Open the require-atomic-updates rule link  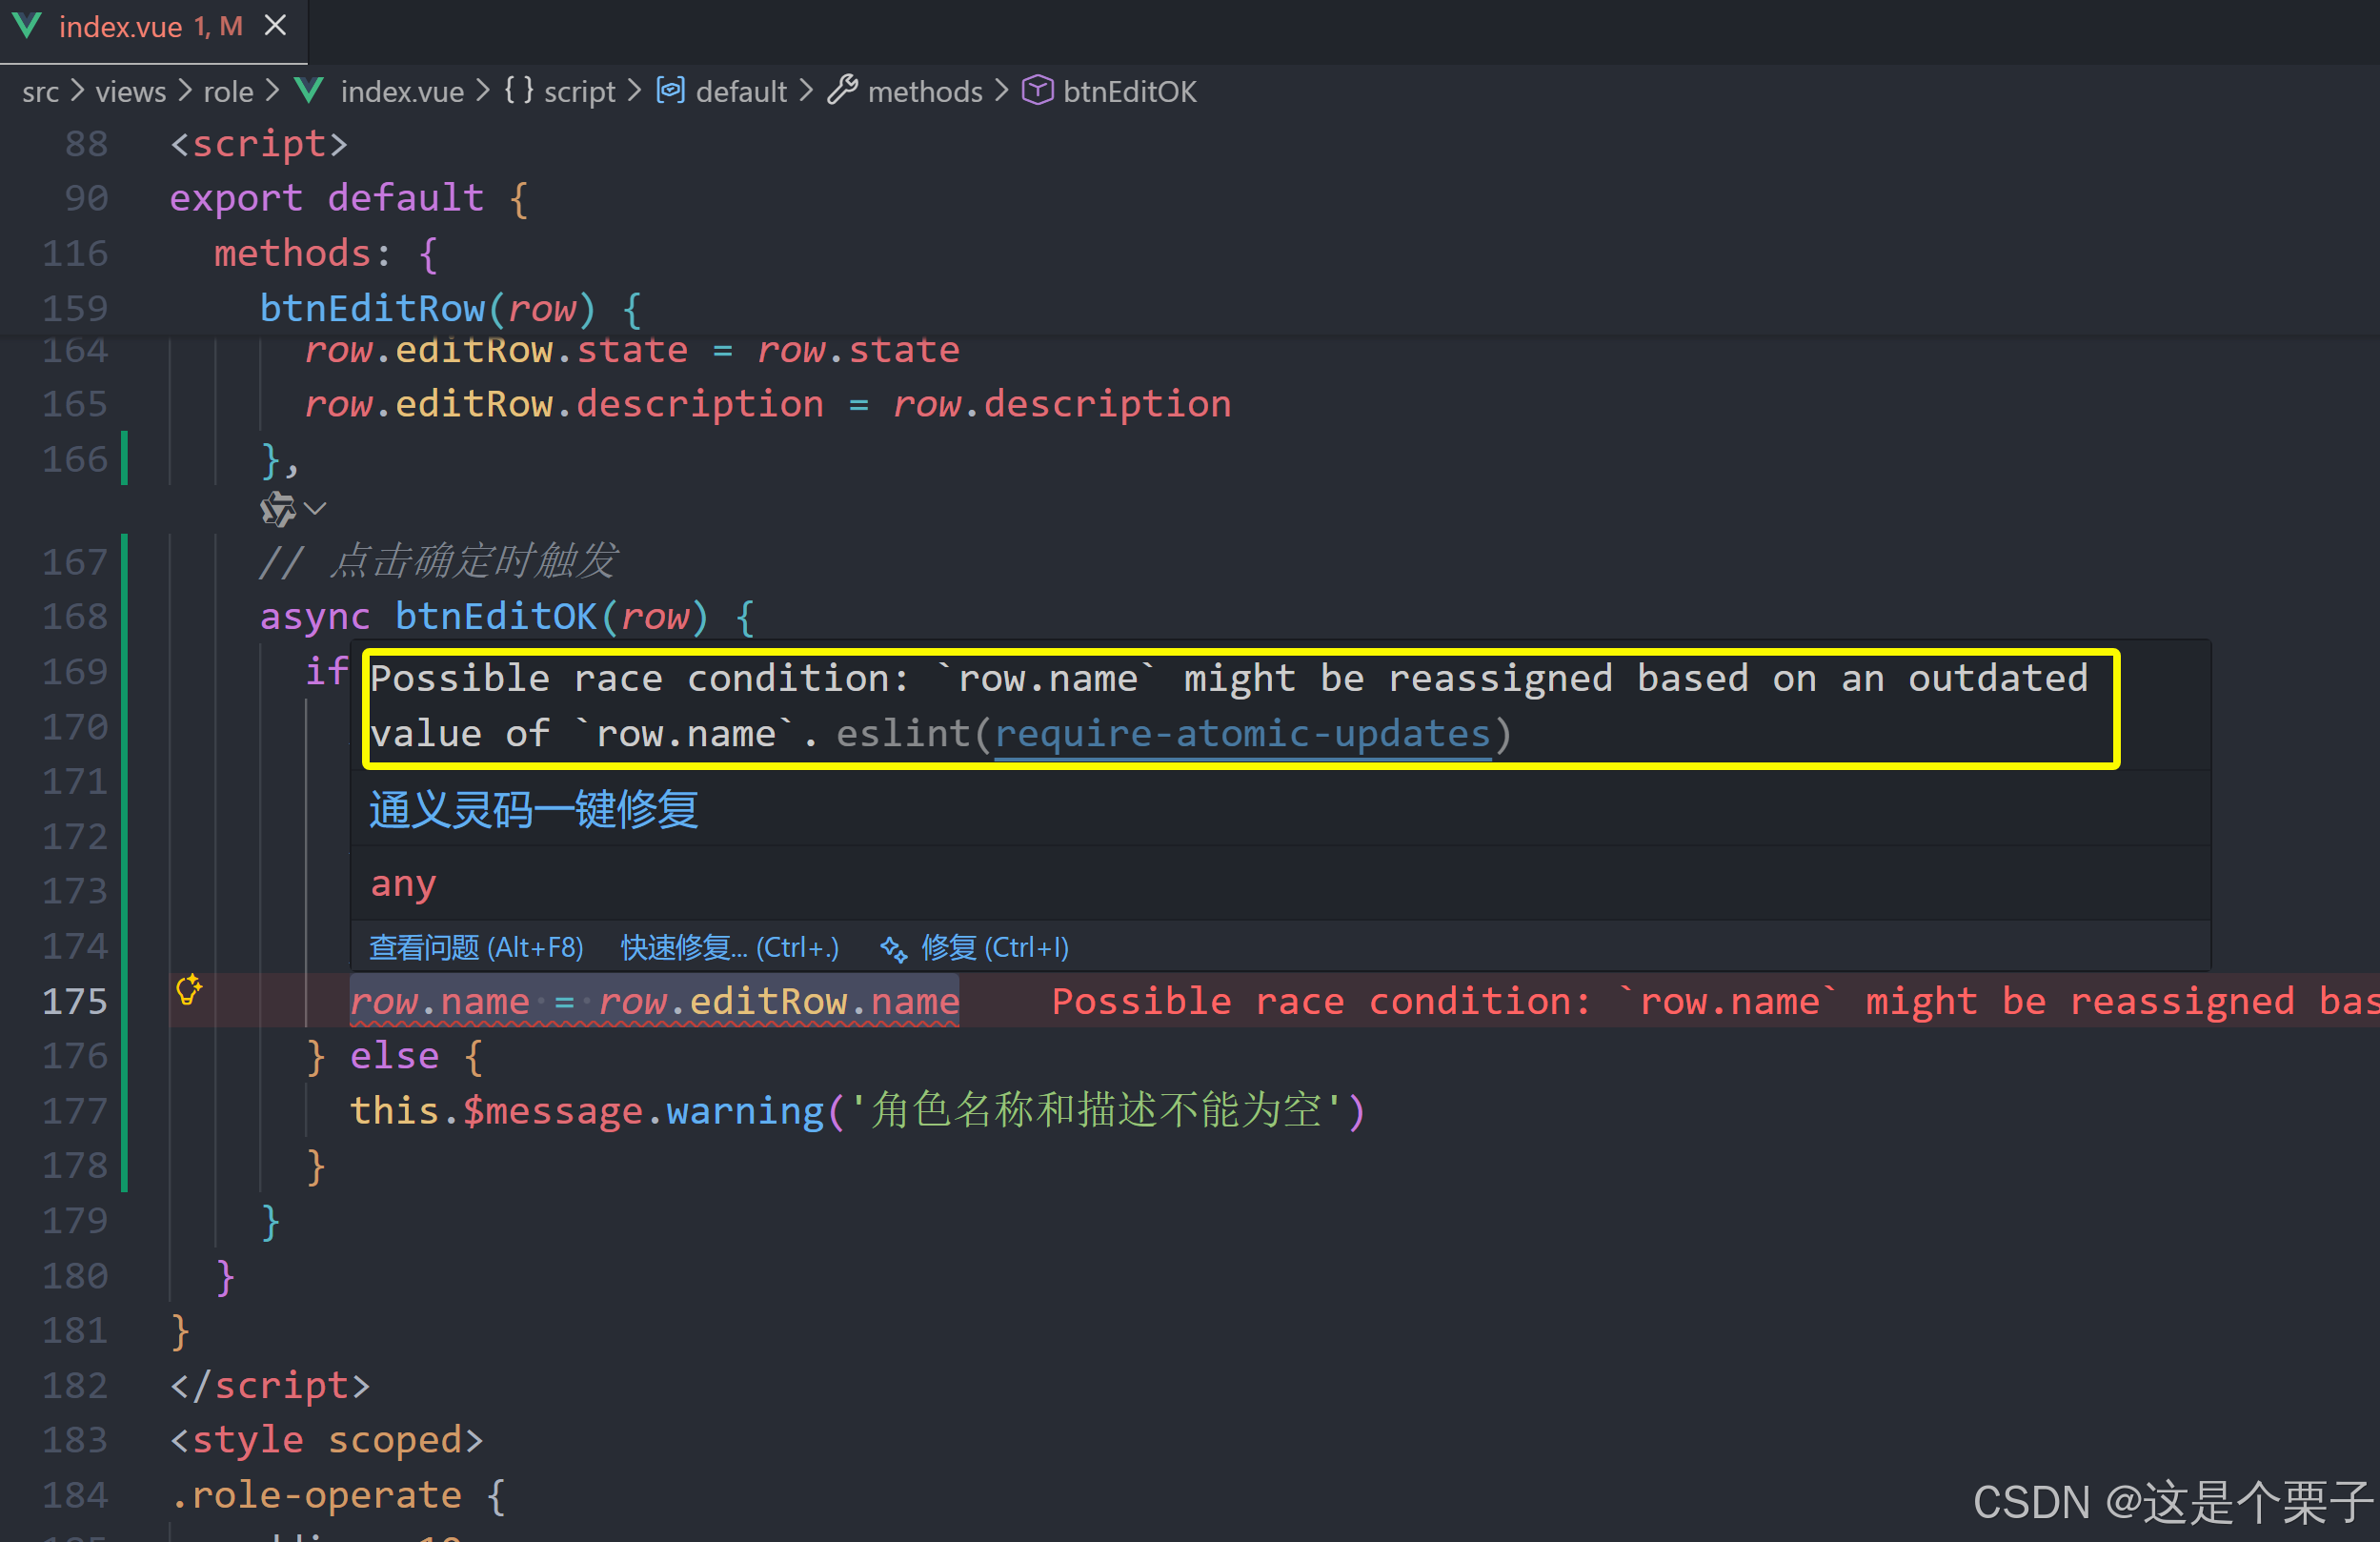click(1242, 734)
